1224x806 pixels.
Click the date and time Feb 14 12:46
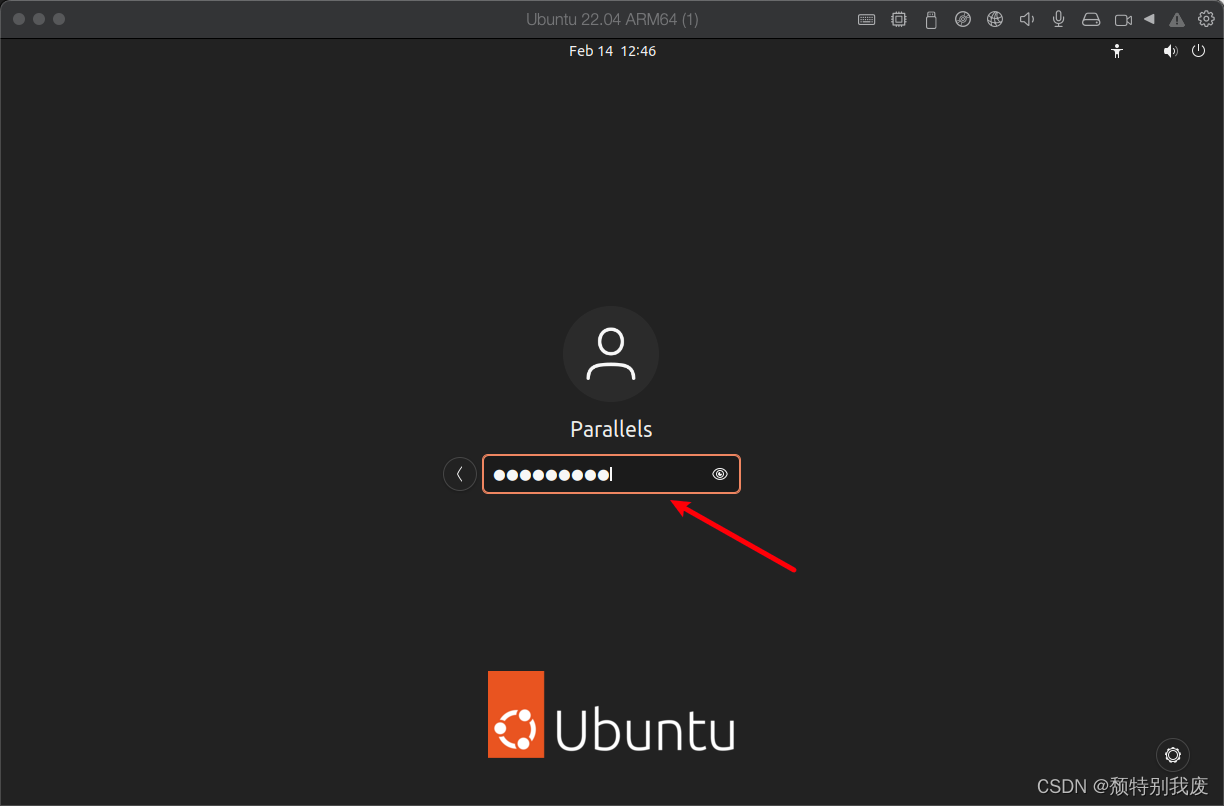click(612, 51)
